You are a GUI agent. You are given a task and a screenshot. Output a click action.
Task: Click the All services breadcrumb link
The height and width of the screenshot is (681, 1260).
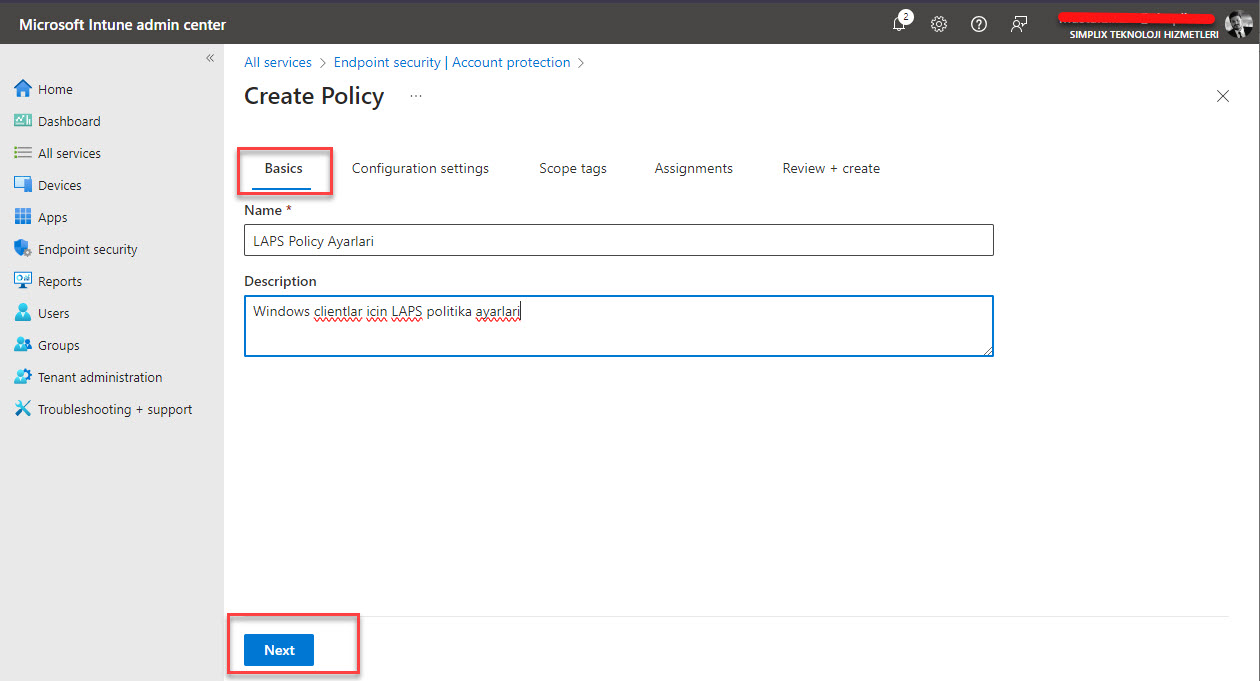(x=278, y=62)
